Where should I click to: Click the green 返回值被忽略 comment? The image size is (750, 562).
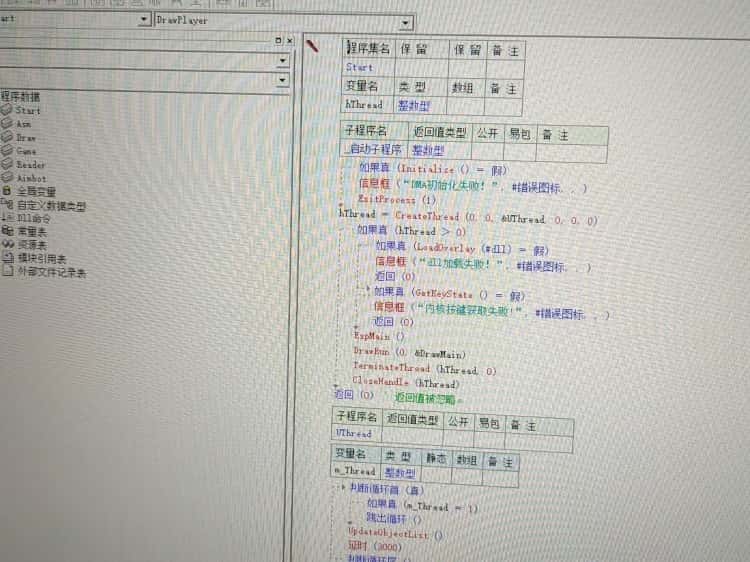(428, 398)
